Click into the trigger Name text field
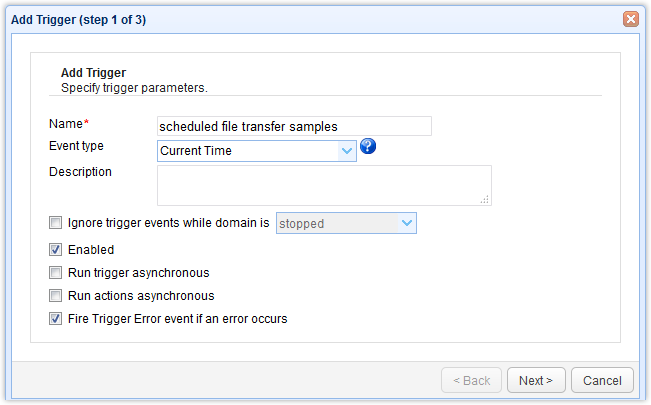The height and width of the screenshot is (405, 651). pyautogui.click(x=294, y=126)
